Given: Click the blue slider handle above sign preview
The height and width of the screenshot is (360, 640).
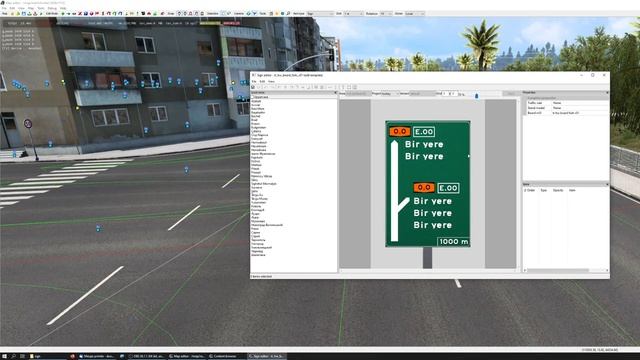Looking at the screenshot, I should point(476,96).
